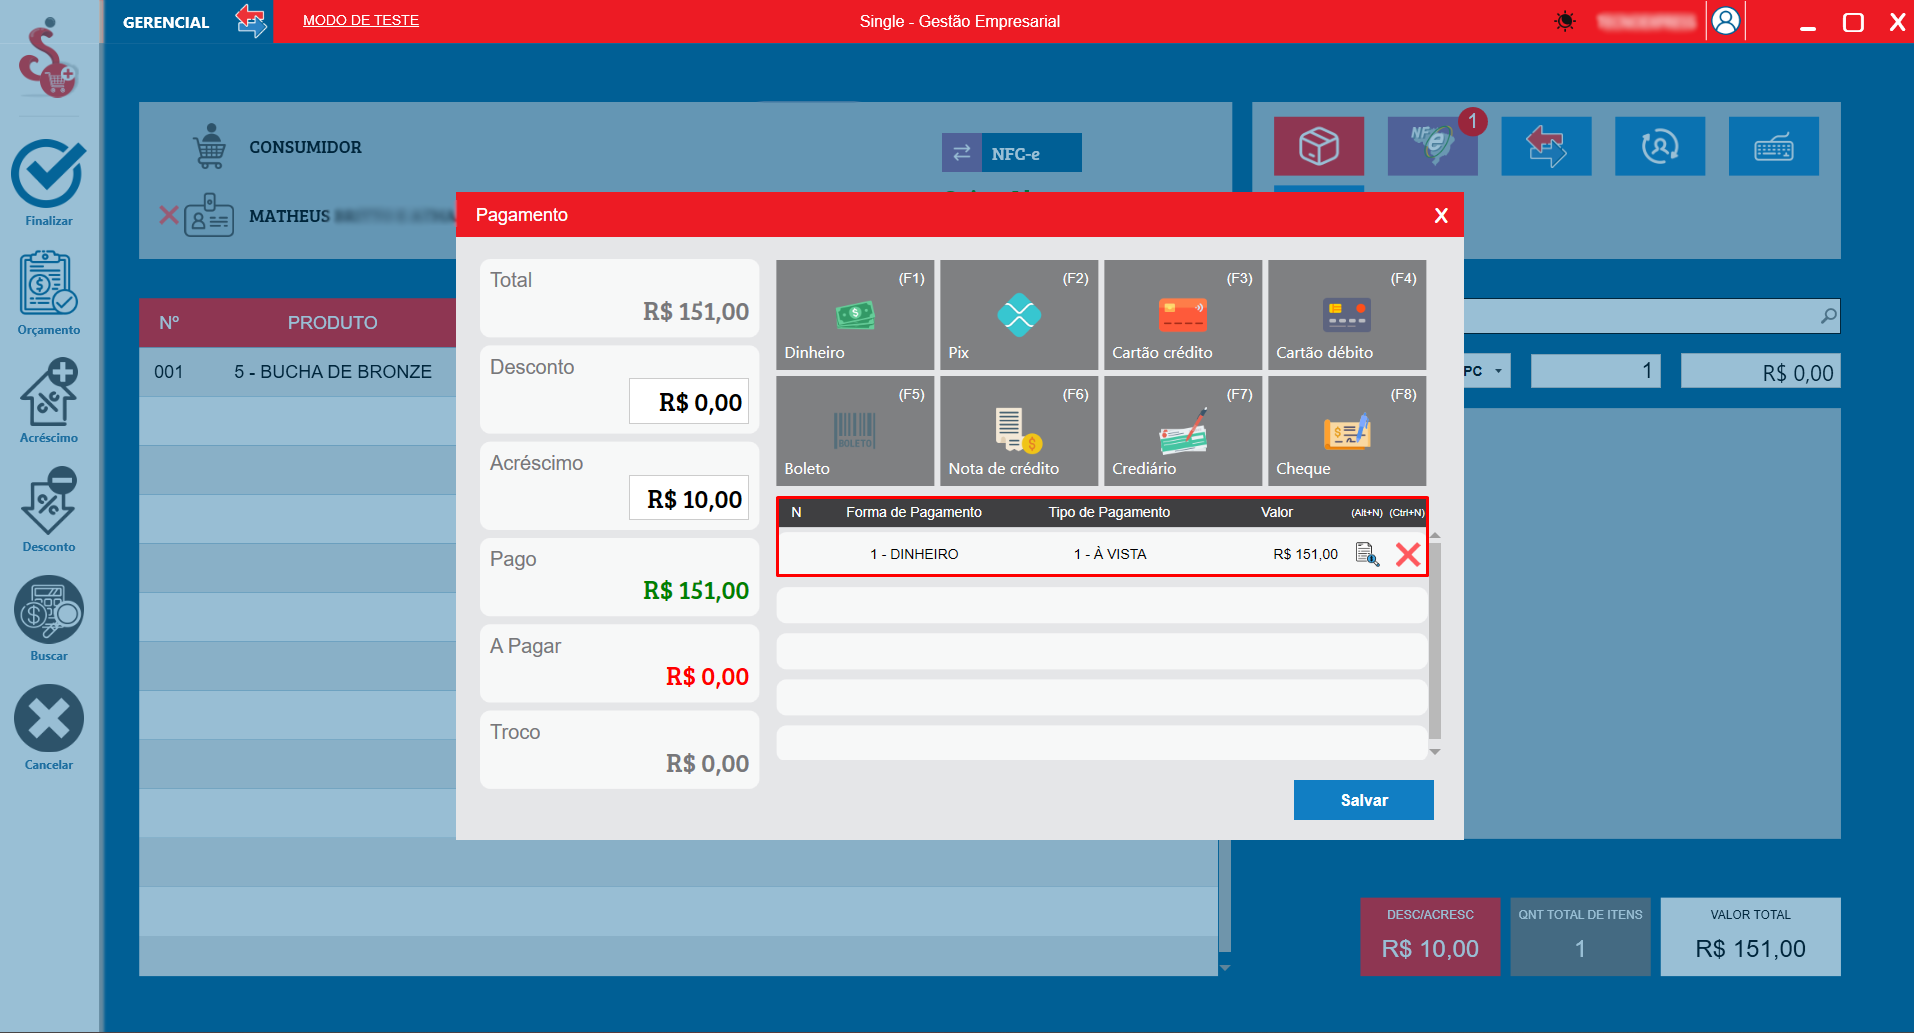Click the Pago R$ 151,00 value
This screenshot has width=1914, height=1033.
(x=696, y=591)
